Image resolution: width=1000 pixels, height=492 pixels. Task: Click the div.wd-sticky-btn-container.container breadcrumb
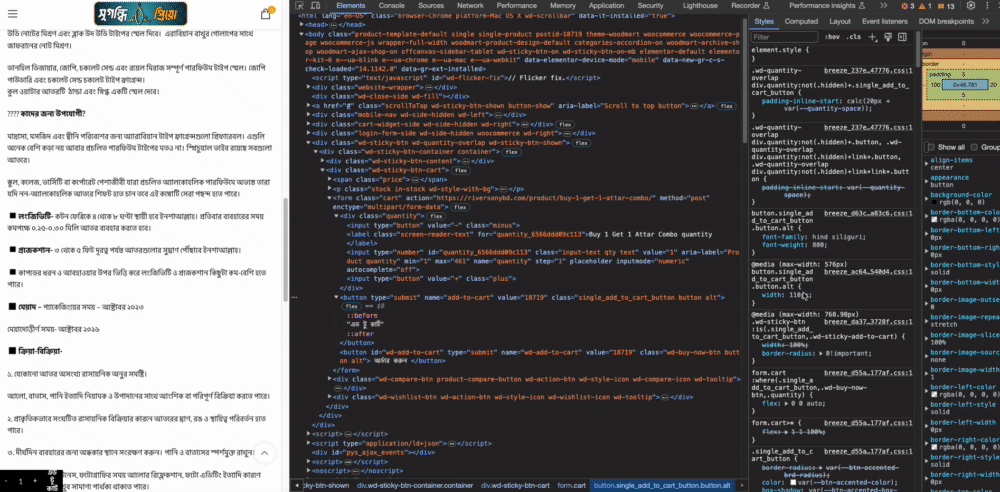(x=415, y=486)
